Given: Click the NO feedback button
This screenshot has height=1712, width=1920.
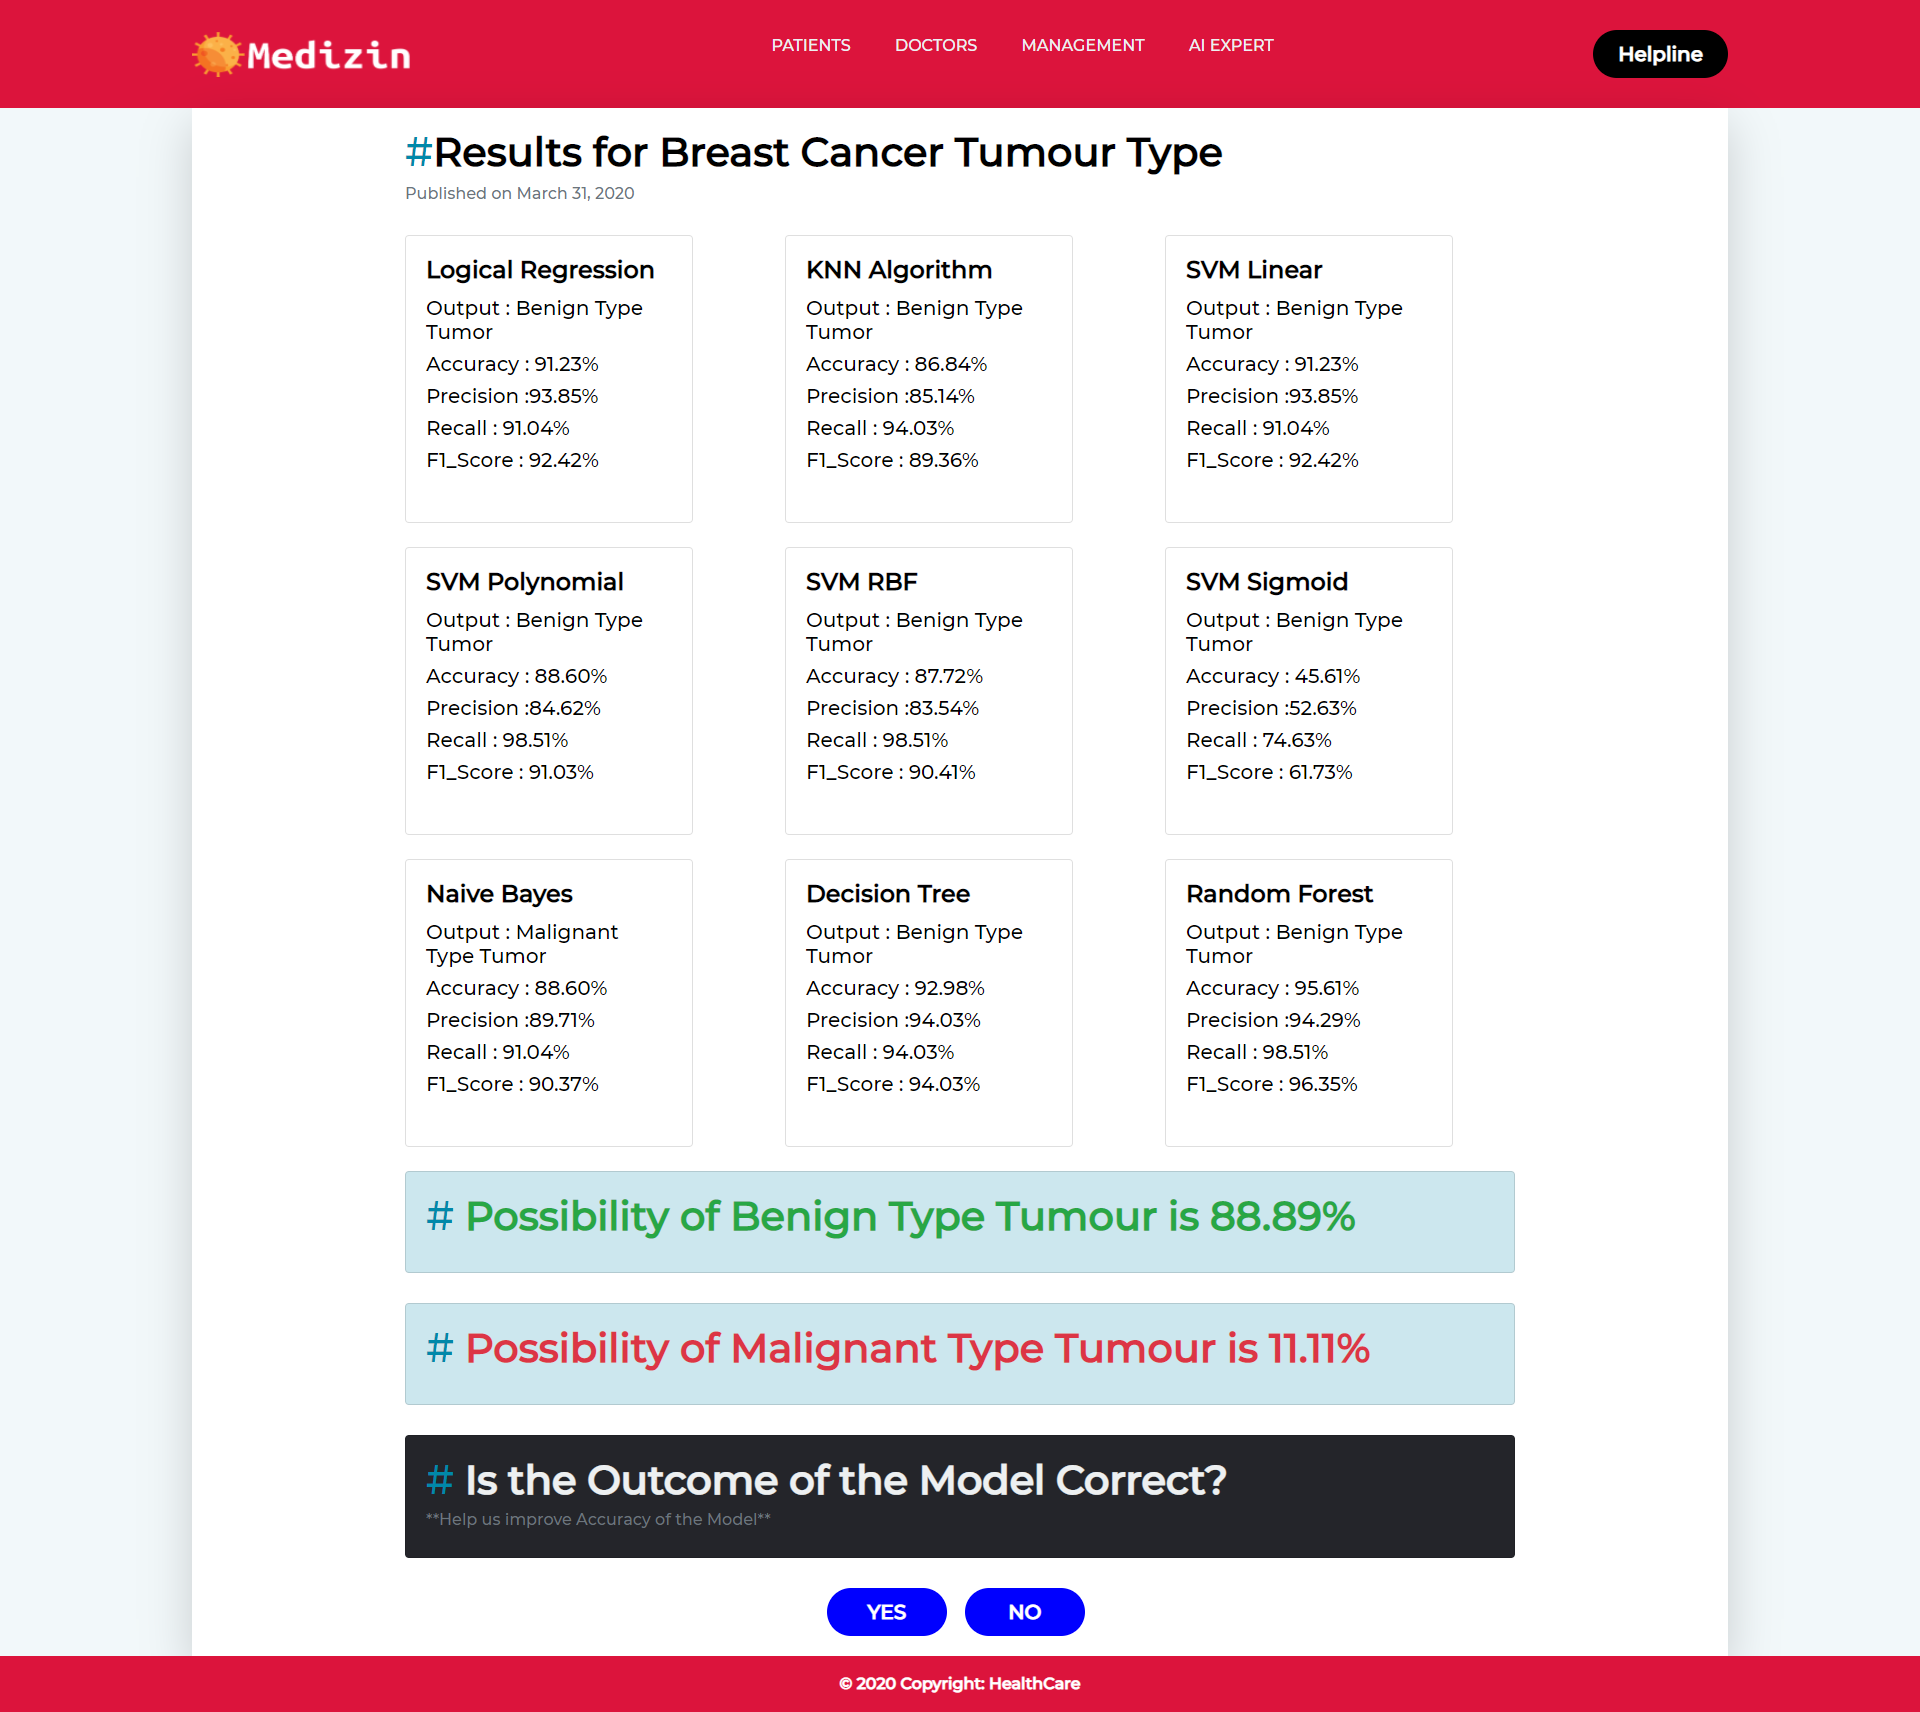Looking at the screenshot, I should click(1024, 1611).
